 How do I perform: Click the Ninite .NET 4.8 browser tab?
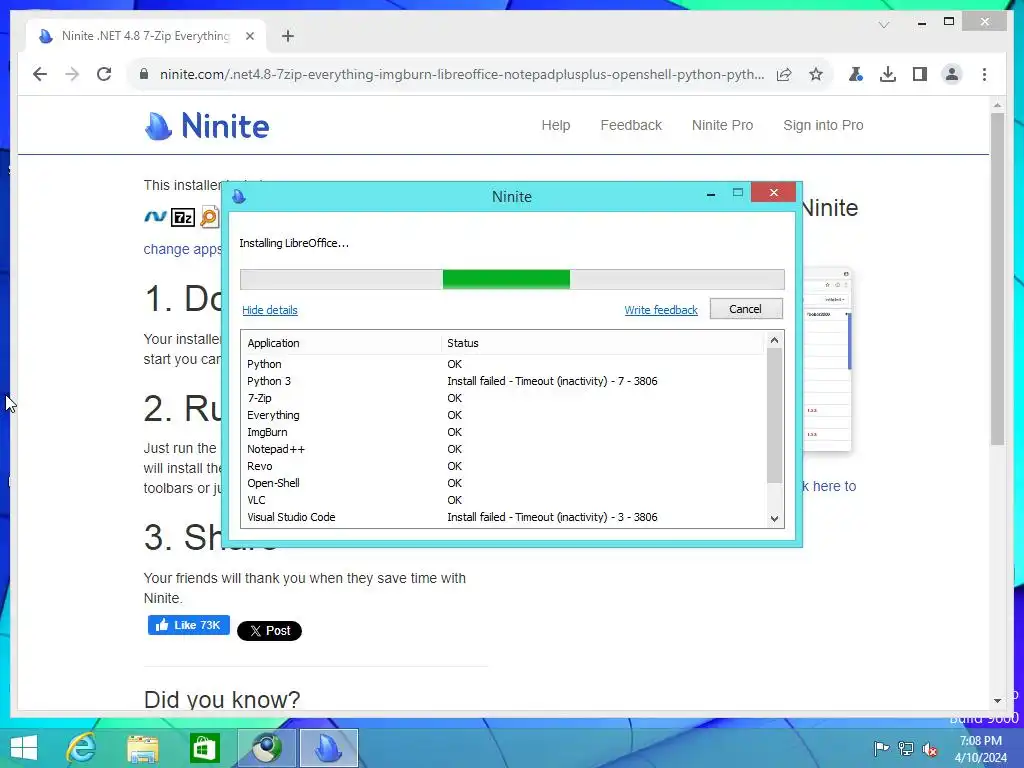146,36
